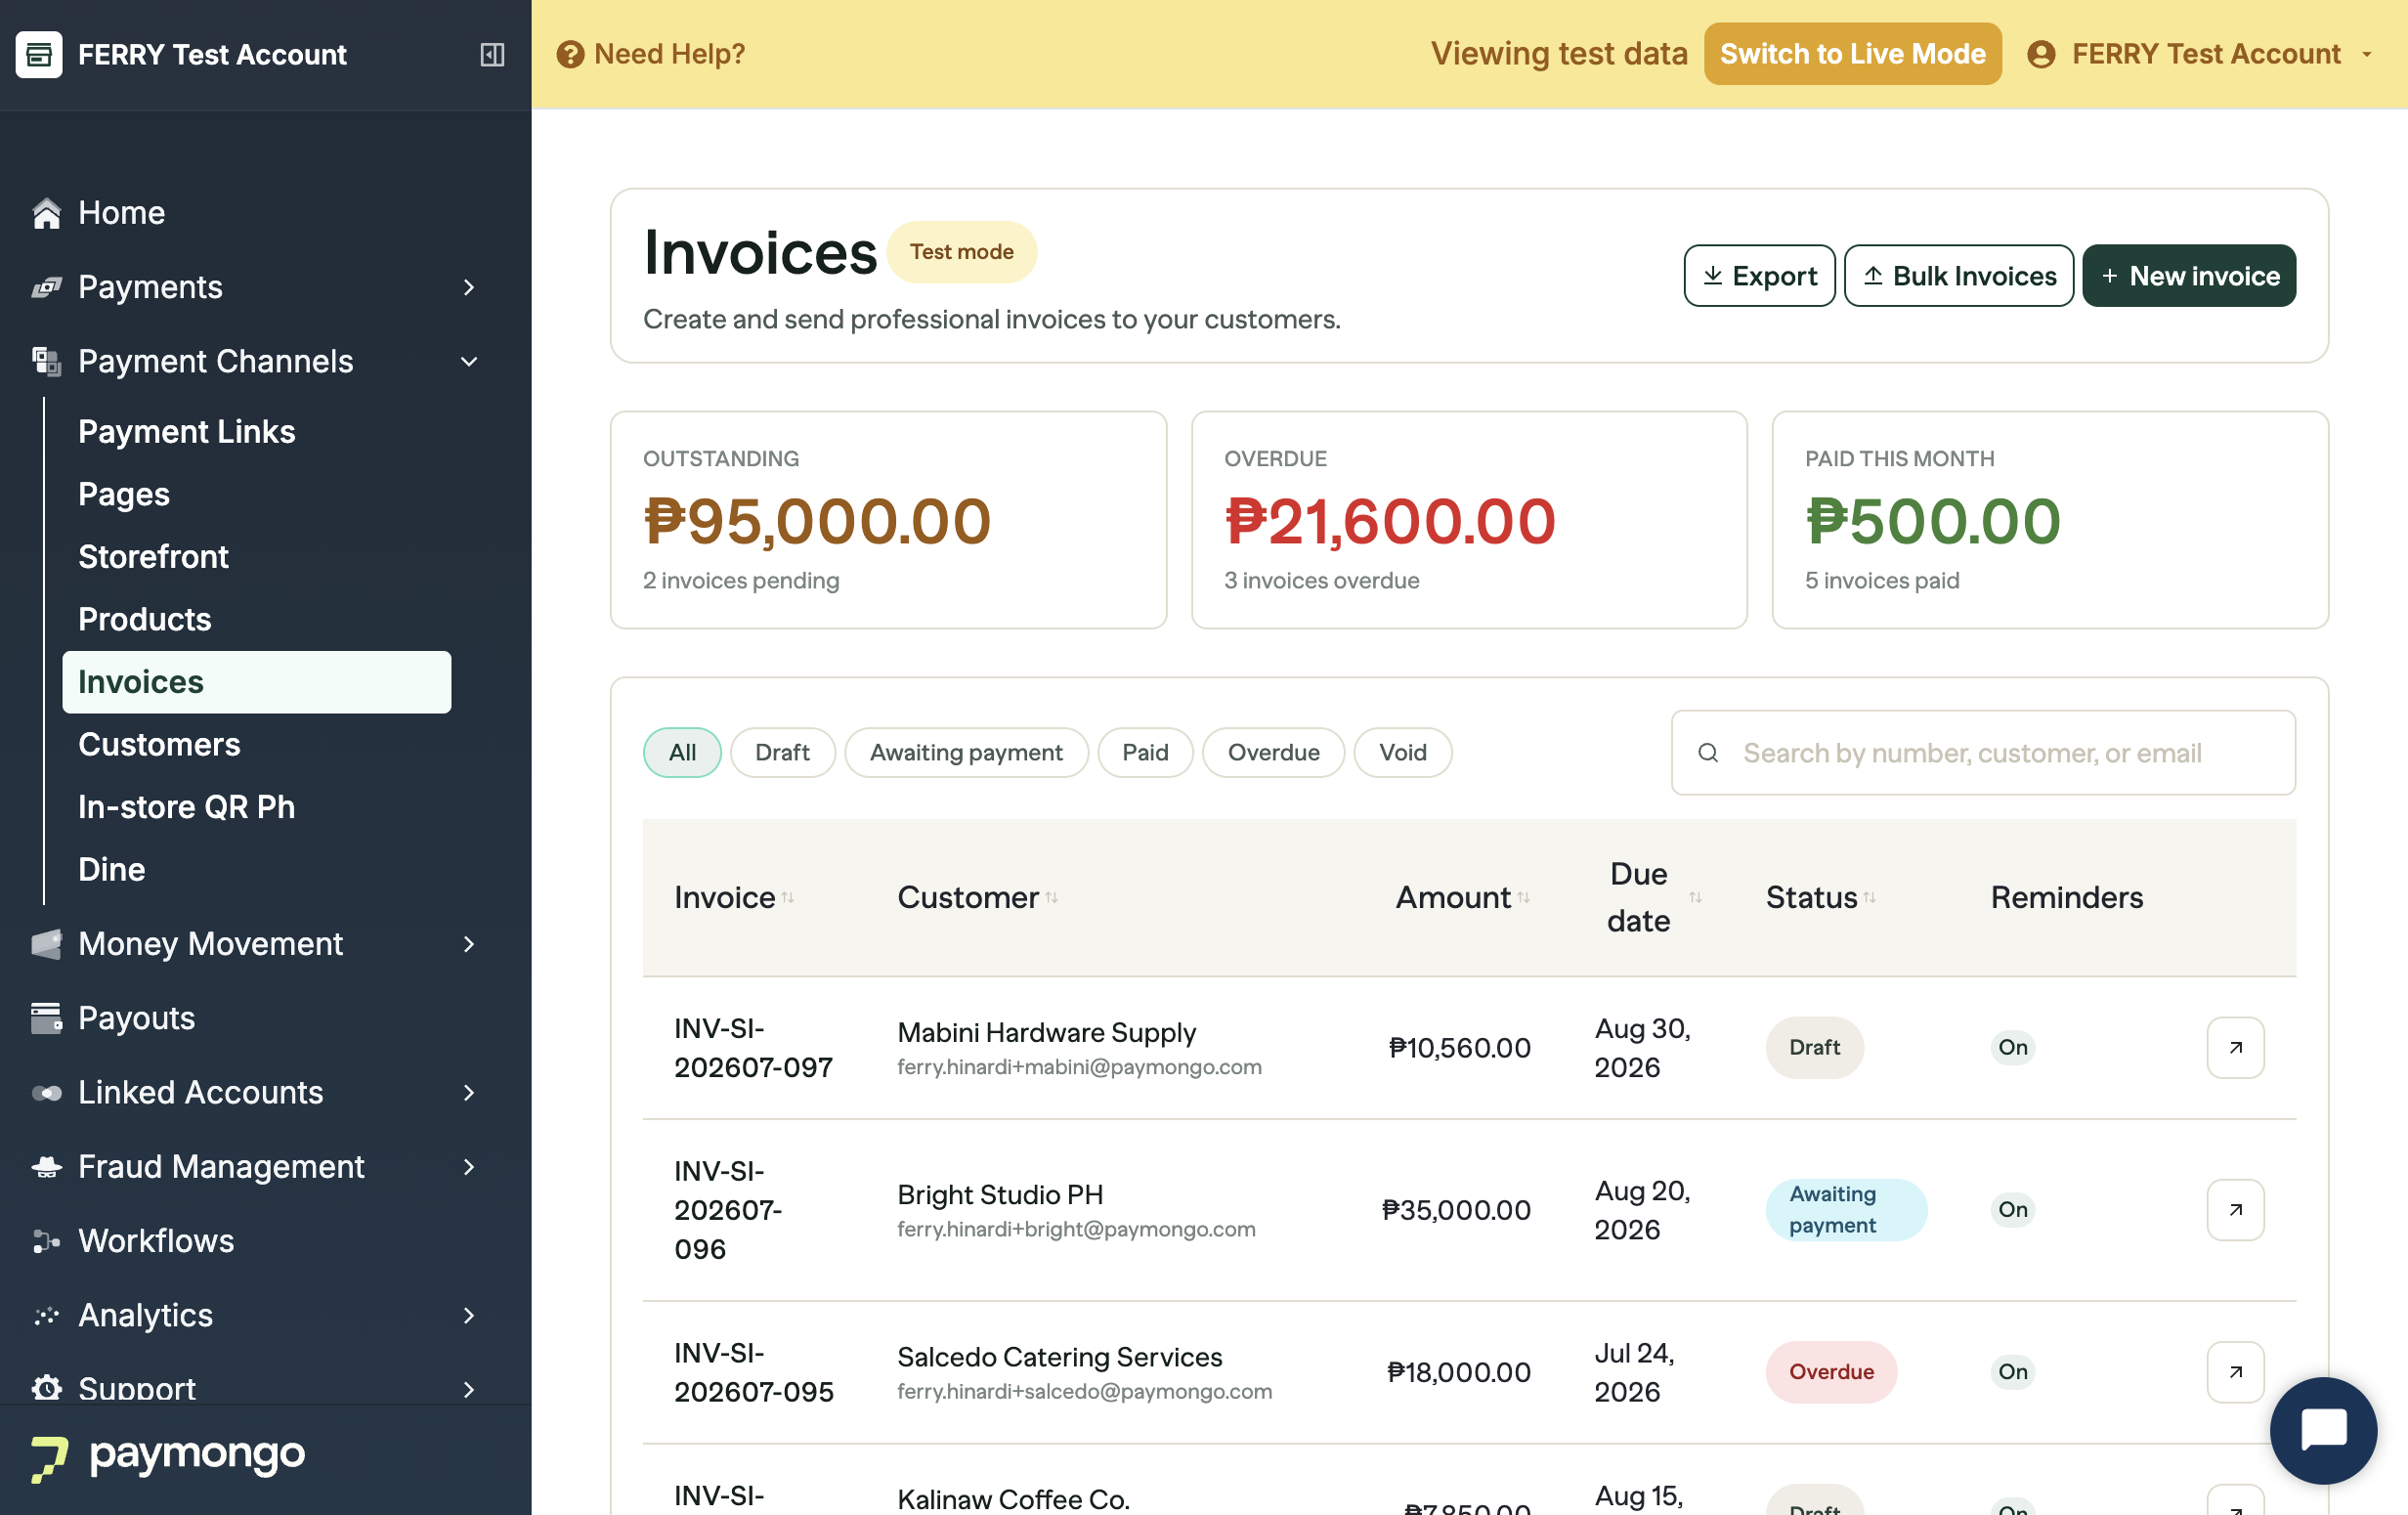Navigate to Products
The width and height of the screenshot is (2408, 1515).
pyautogui.click(x=145, y=620)
